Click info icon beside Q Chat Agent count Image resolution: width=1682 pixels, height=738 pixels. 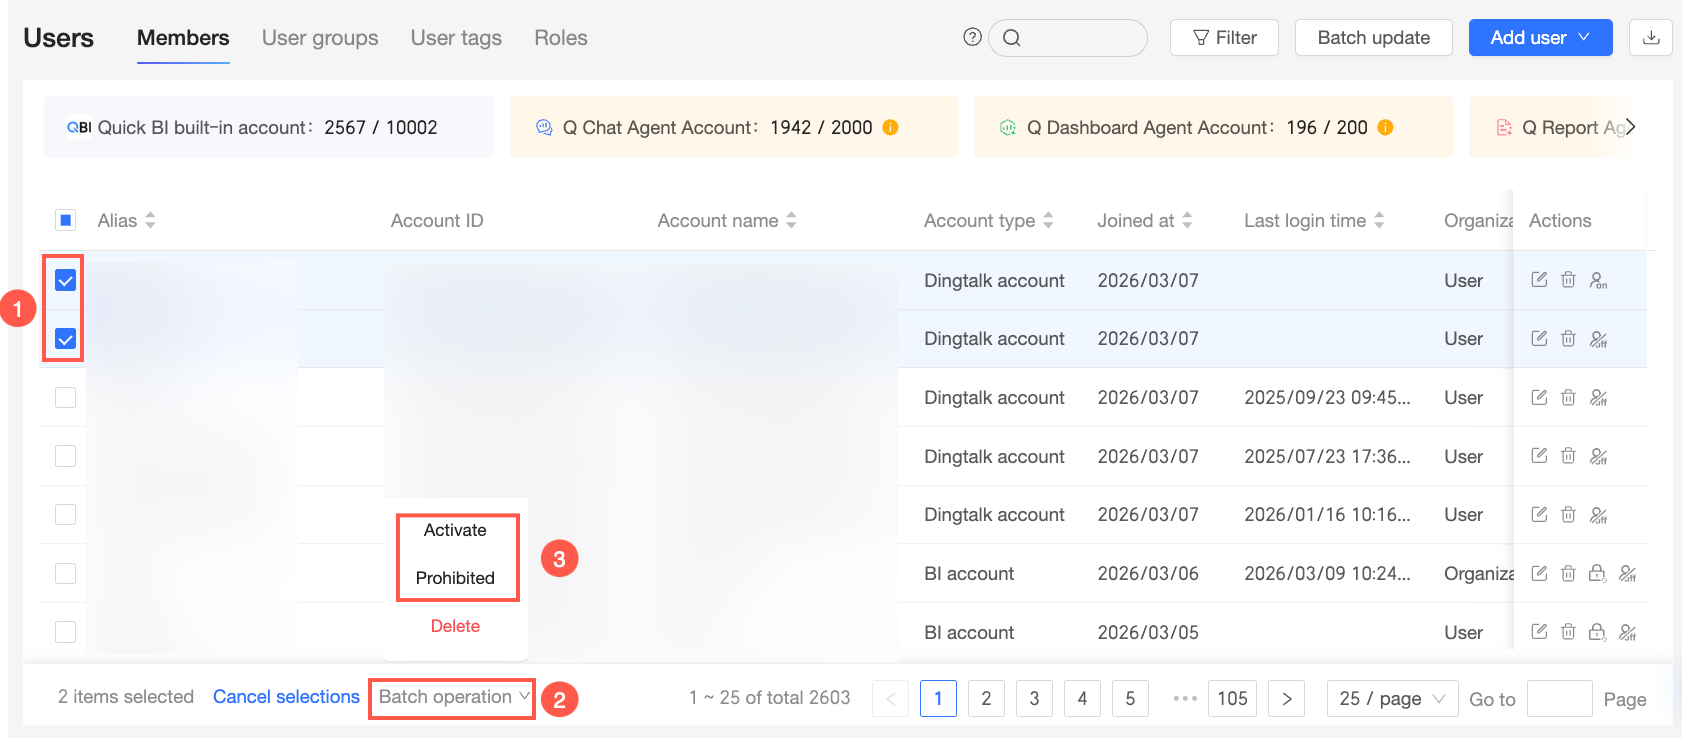point(890,127)
